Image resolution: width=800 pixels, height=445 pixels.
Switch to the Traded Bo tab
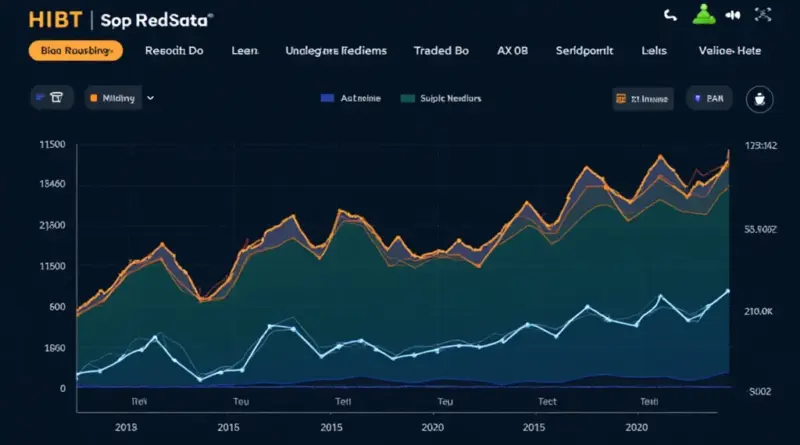tap(441, 51)
